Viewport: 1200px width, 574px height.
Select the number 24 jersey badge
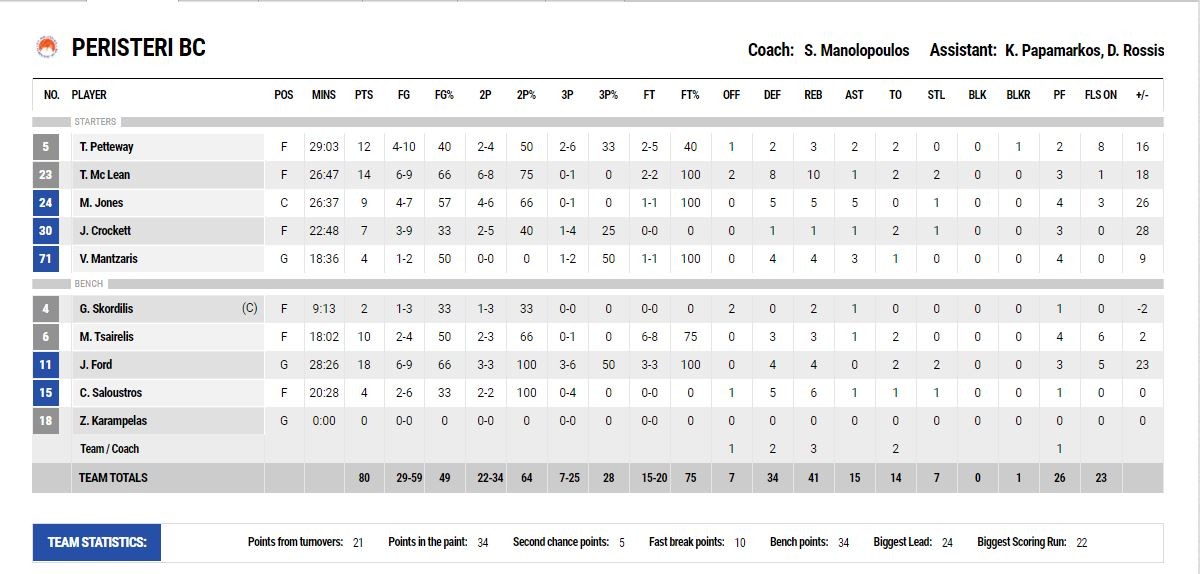click(46, 203)
